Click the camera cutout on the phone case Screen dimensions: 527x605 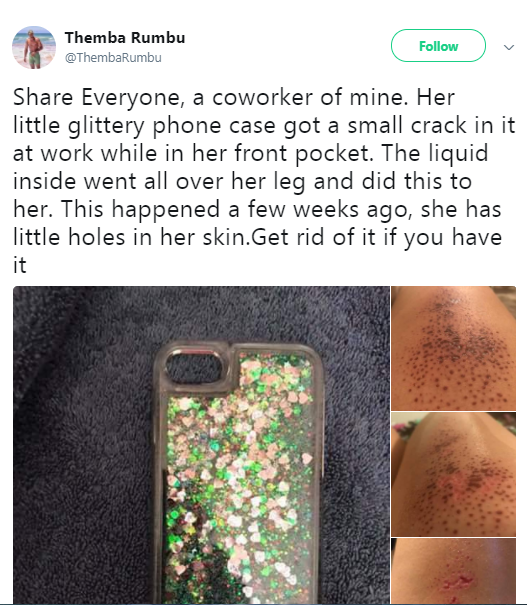[x=194, y=367]
